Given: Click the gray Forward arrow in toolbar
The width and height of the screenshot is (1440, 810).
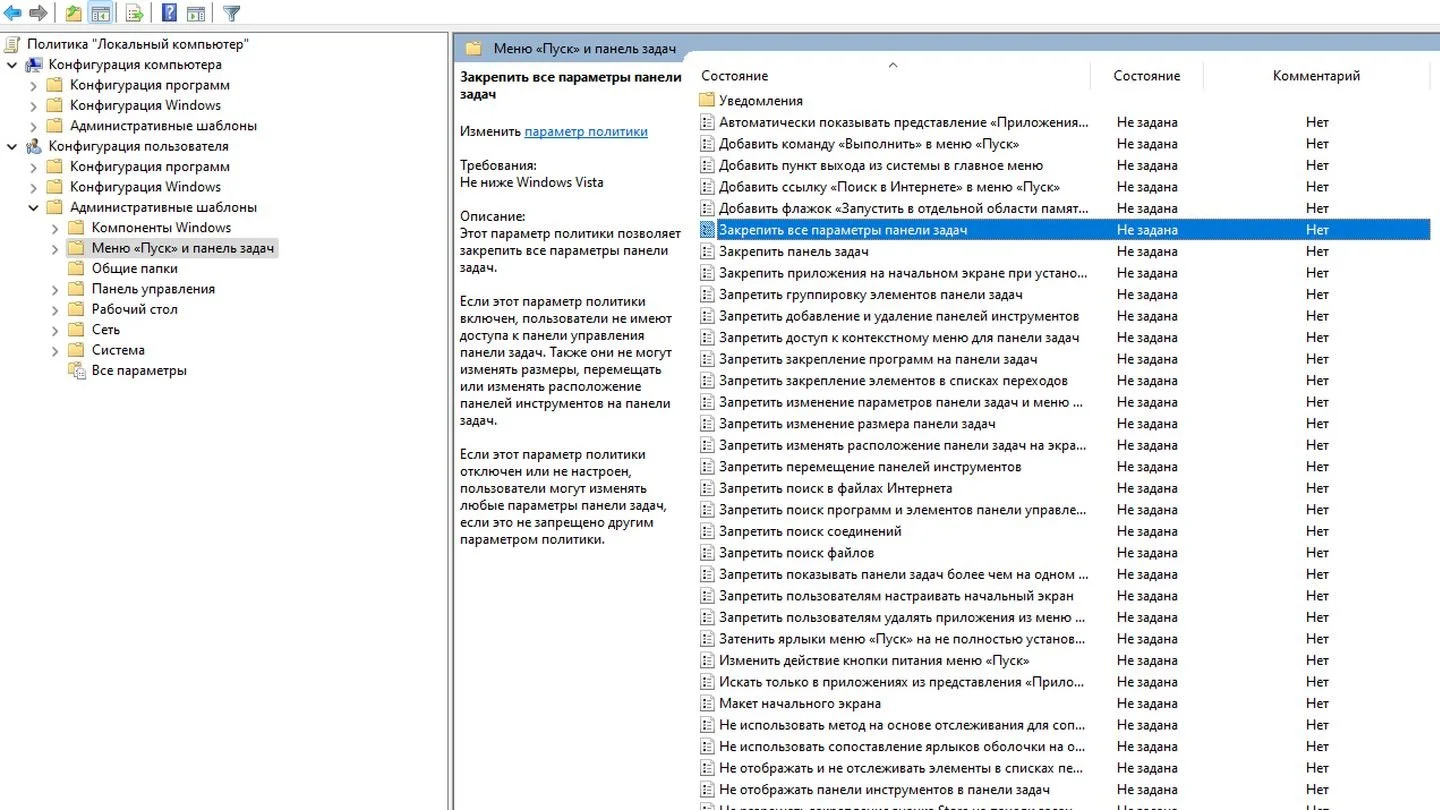Looking at the screenshot, I should 38,13.
